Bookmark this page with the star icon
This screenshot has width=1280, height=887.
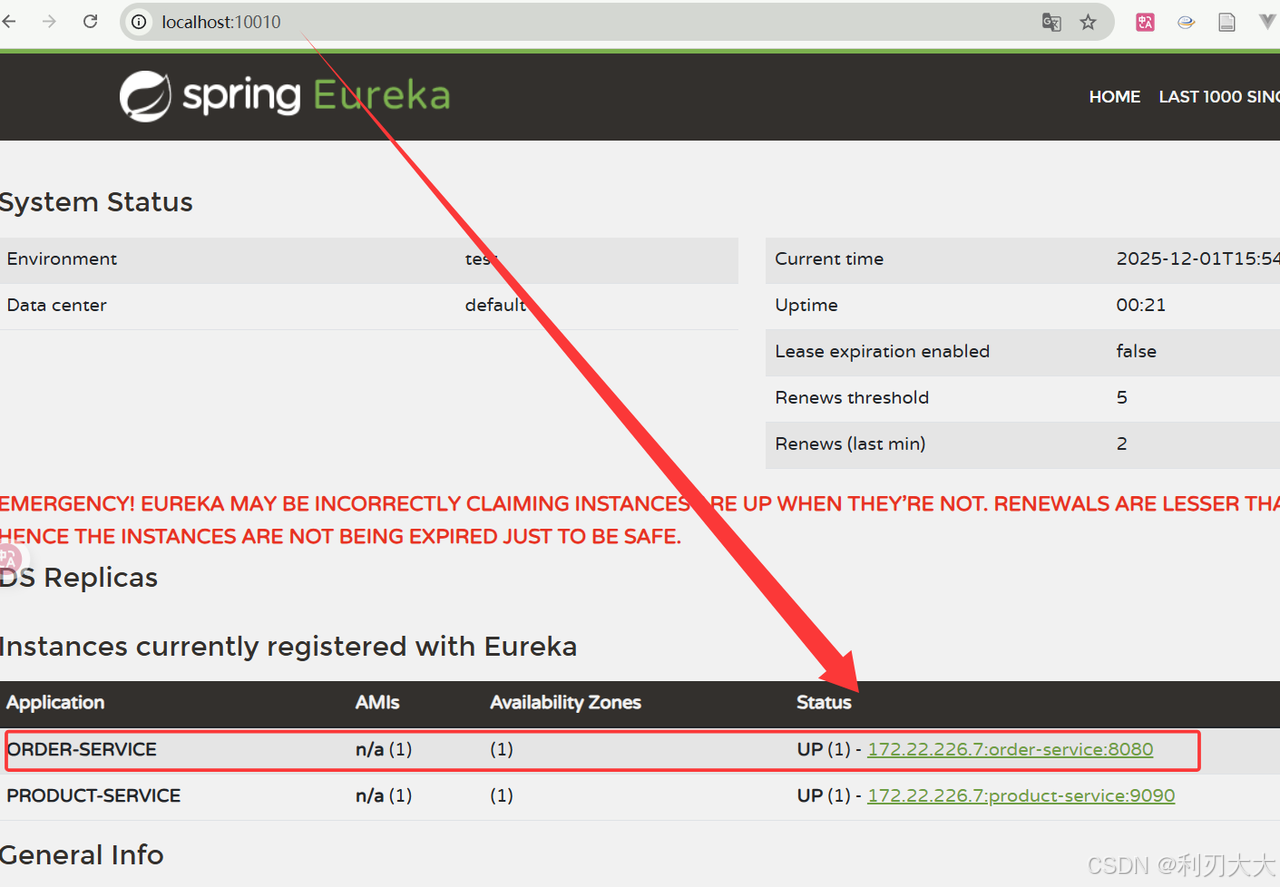1088,22
